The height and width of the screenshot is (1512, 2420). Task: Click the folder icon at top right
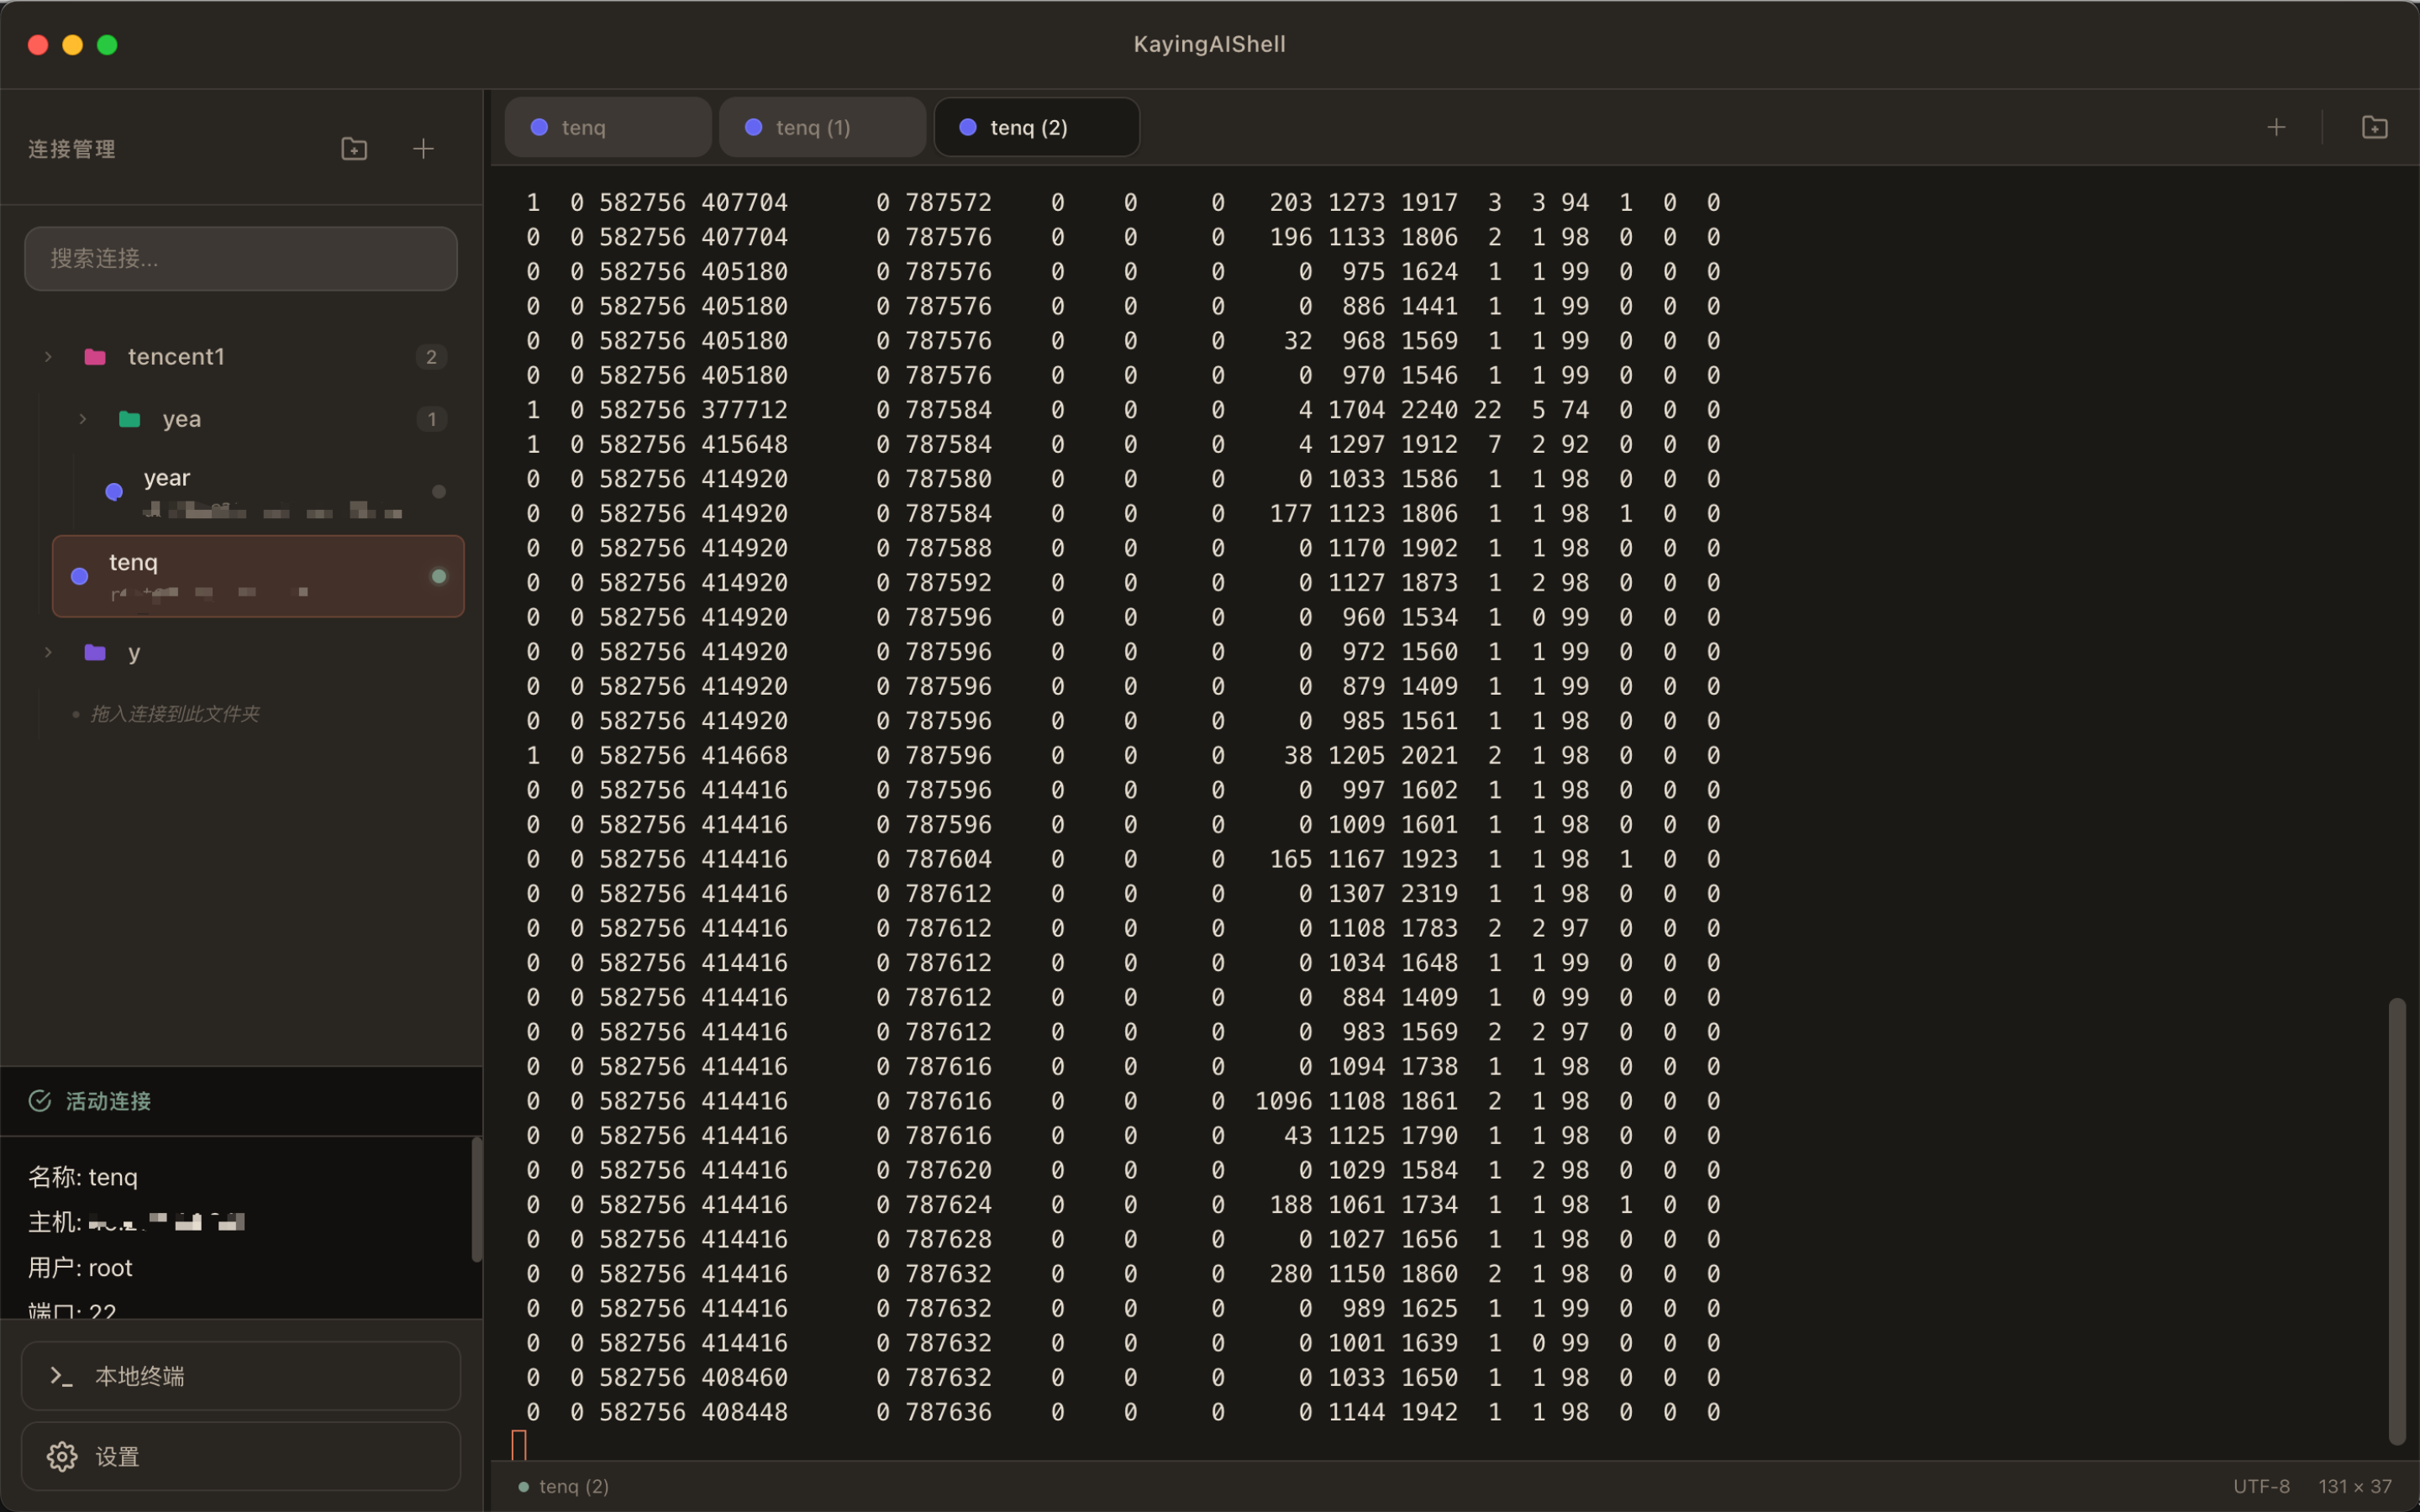click(2374, 127)
